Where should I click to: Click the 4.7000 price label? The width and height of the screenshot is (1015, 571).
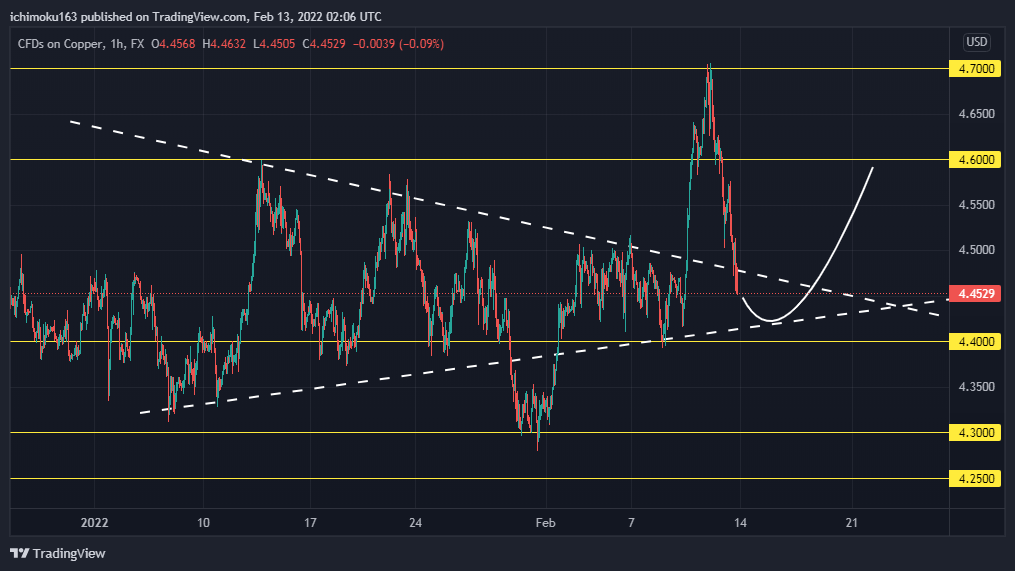coord(975,69)
